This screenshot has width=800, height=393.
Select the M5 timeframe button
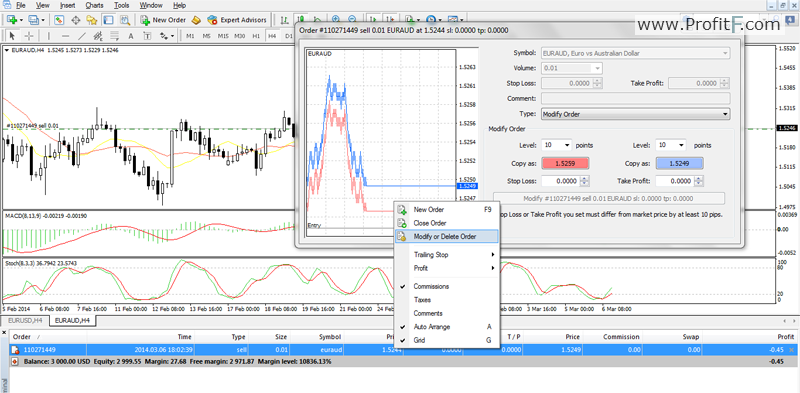pos(206,36)
